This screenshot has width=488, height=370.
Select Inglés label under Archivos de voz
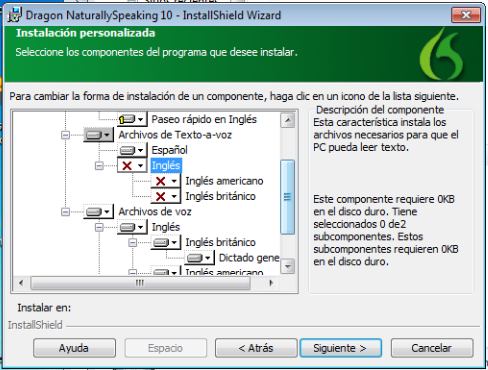166,227
